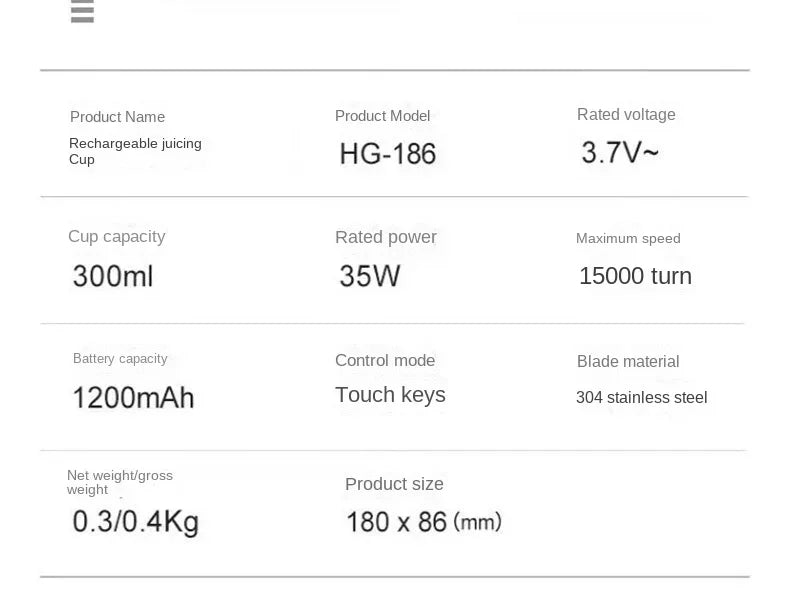Click the striped bars icon at top left

pyautogui.click(x=82, y=12)
